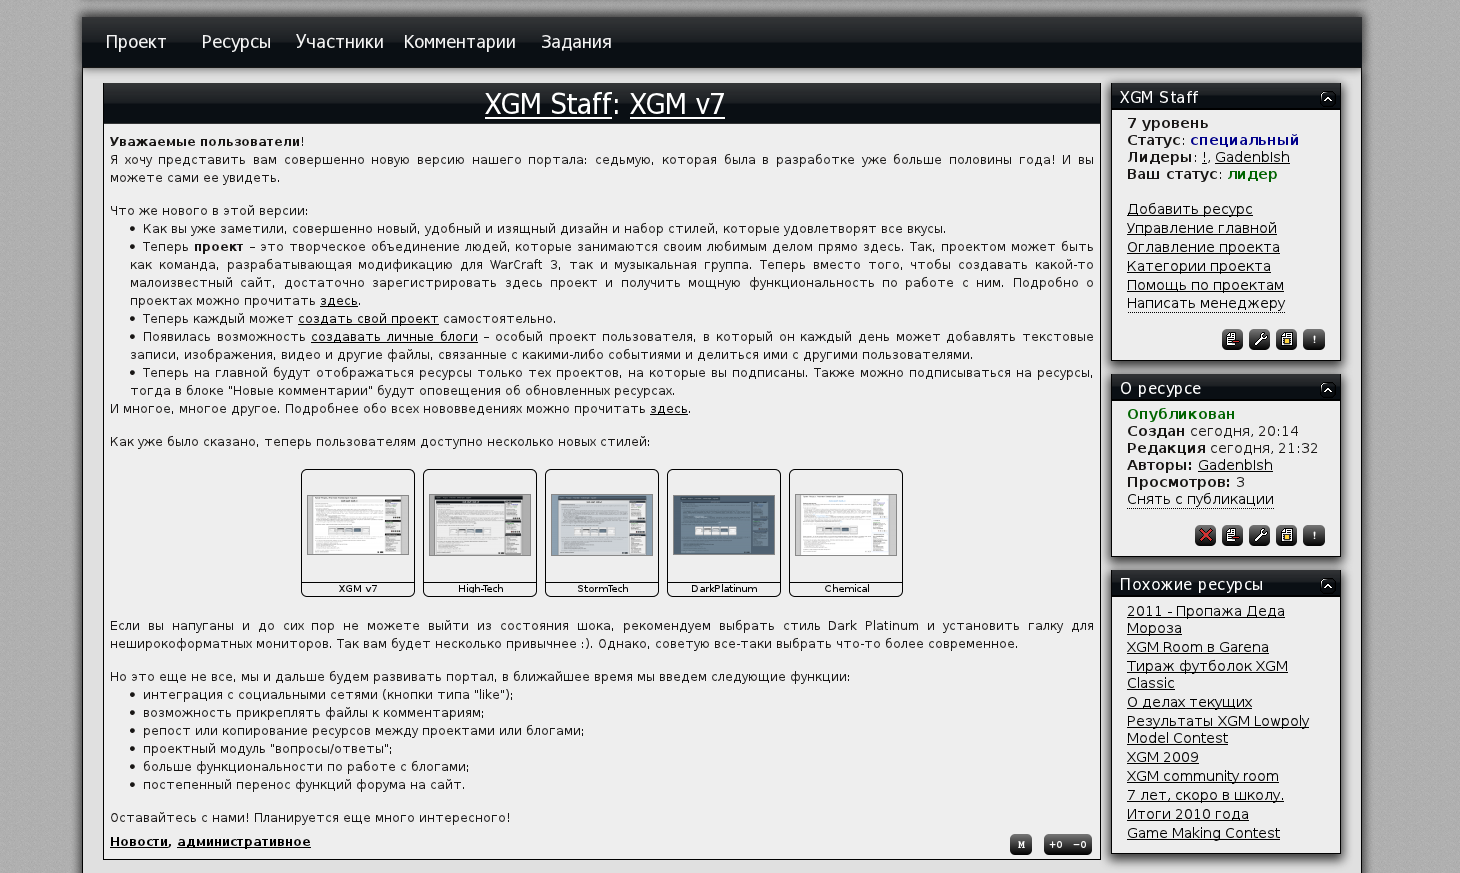Screen dimensions: 1460x873
Task: Vote up with the +0 button
Action: point(1056,845)
